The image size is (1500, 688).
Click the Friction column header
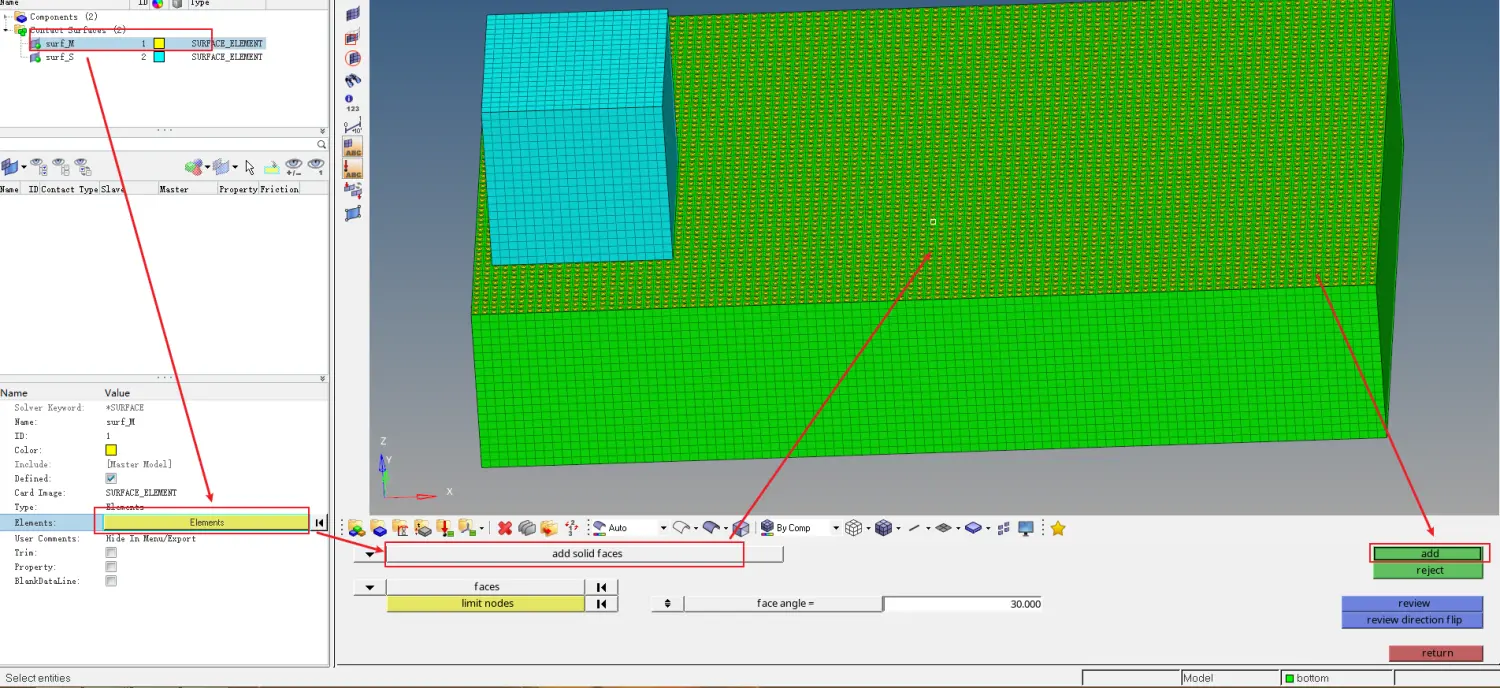[x=279, y=189]
